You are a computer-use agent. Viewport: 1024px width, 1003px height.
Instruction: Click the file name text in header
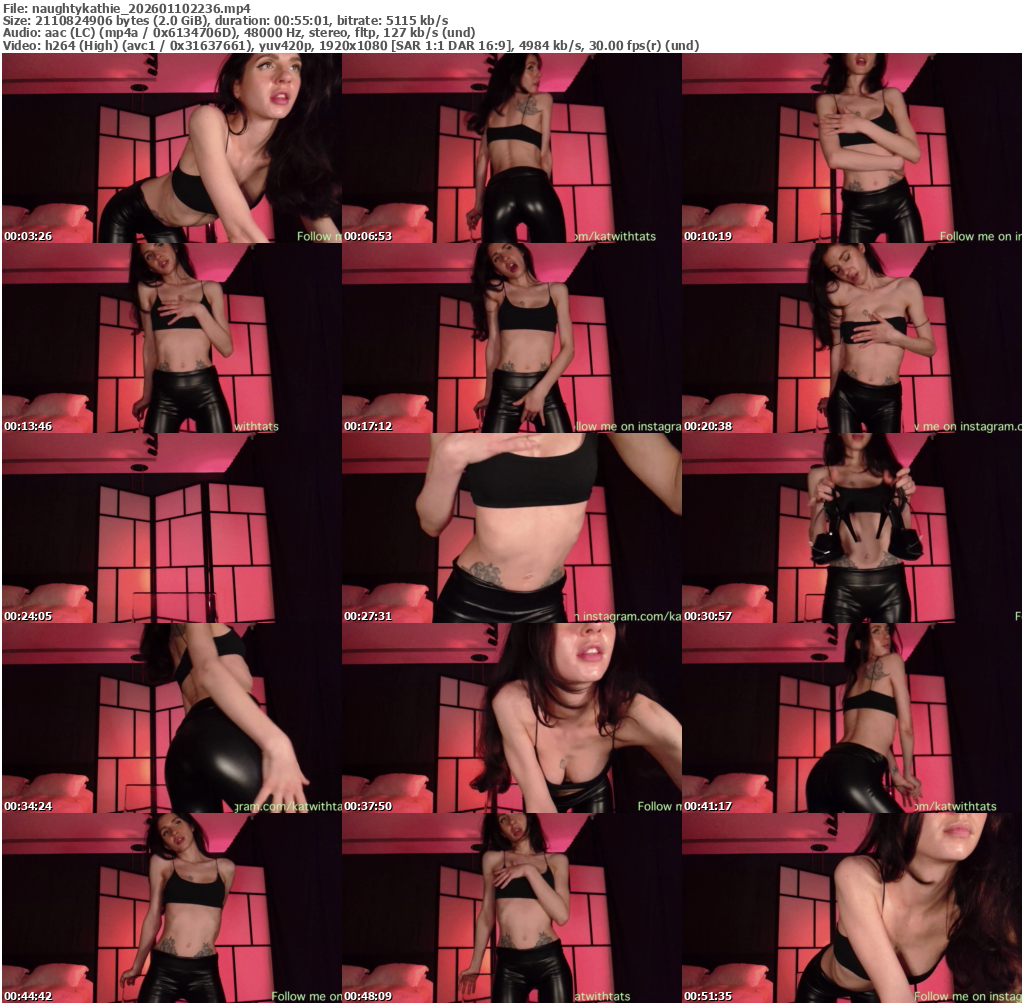126,8
